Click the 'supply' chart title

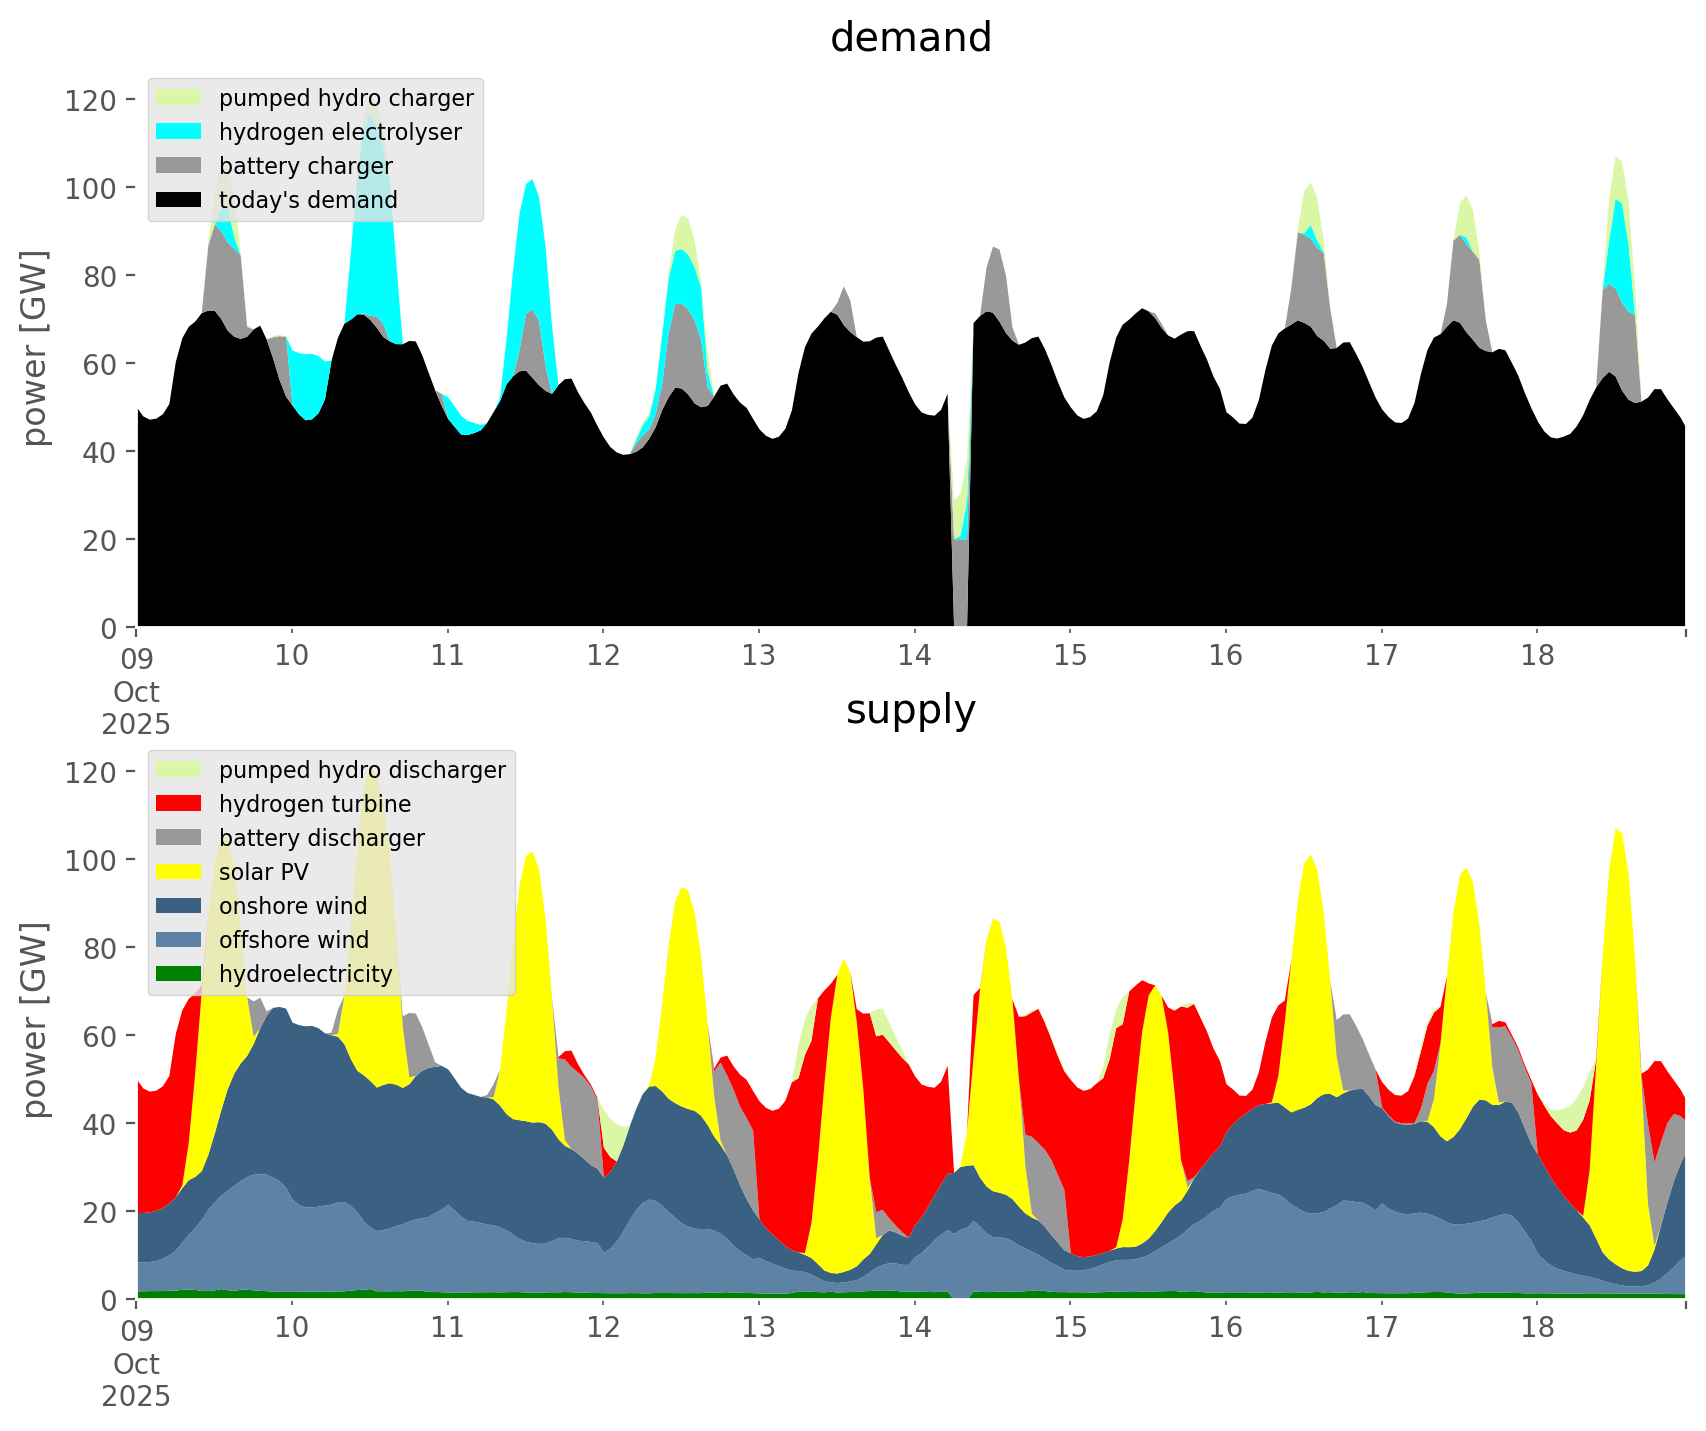coord(910,710)
